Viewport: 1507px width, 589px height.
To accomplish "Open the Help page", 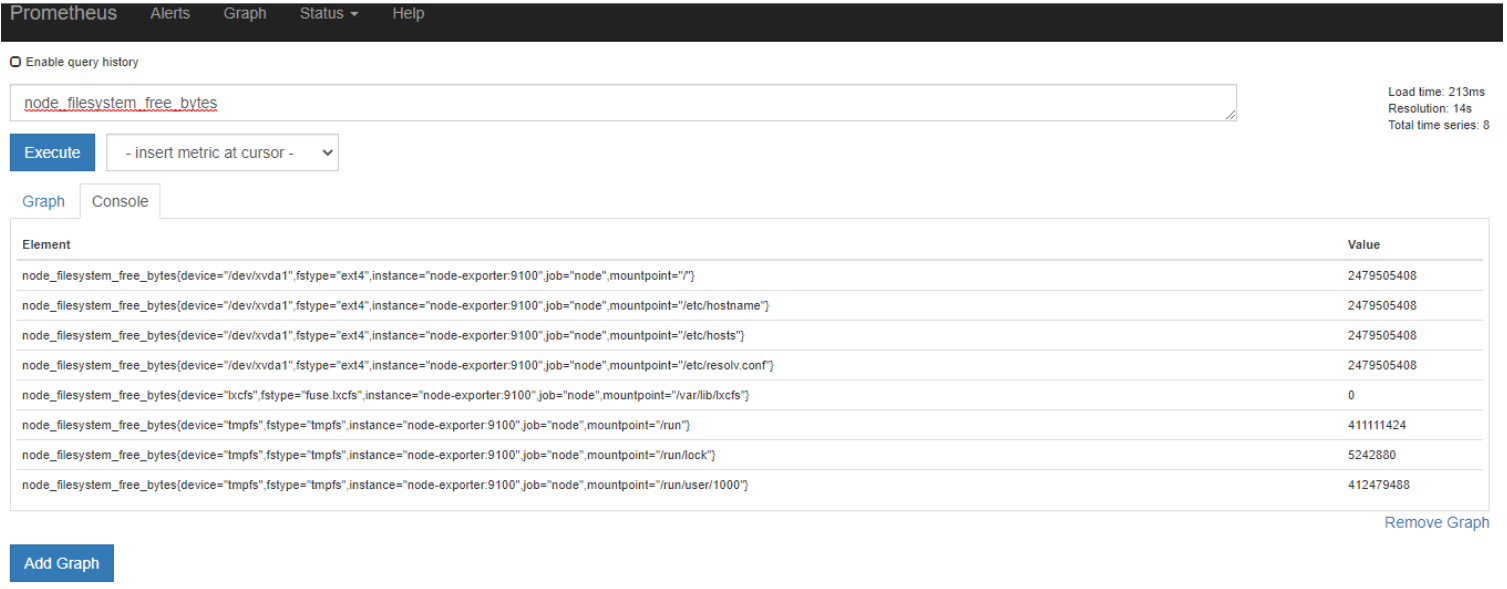I will (408, 14).
